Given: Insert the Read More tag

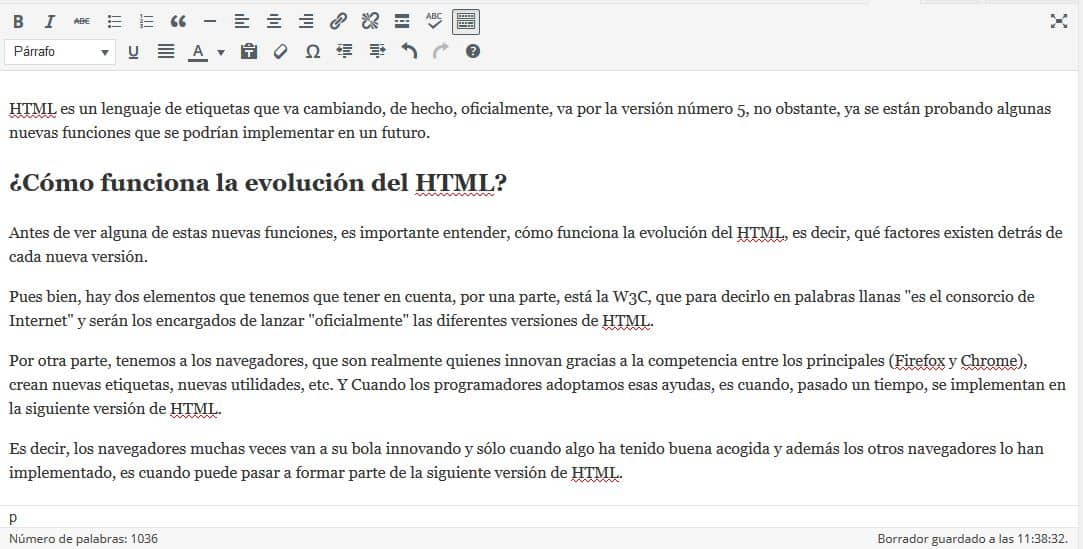Looking at the screenshot, I should 402,22.
